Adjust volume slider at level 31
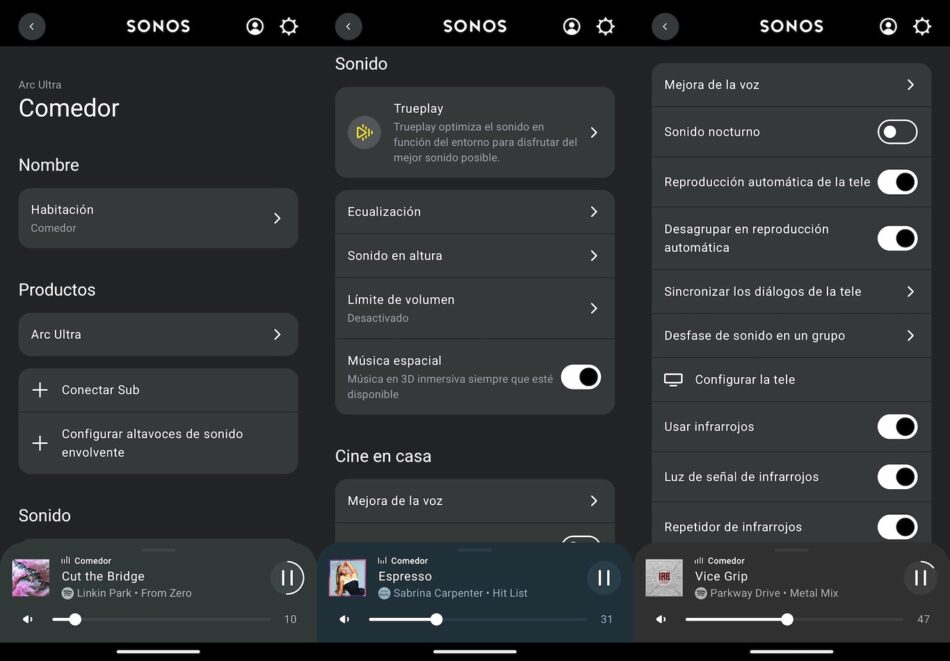 coord(436,619)
